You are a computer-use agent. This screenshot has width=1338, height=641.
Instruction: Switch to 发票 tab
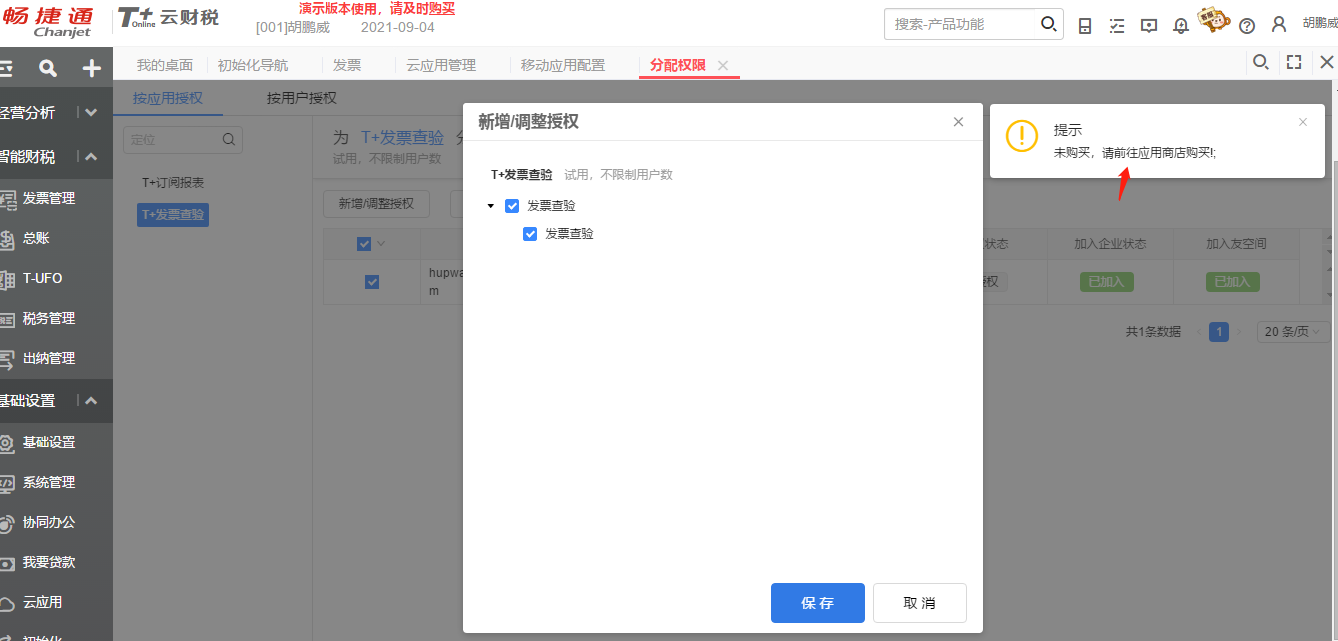pos(347,65)
